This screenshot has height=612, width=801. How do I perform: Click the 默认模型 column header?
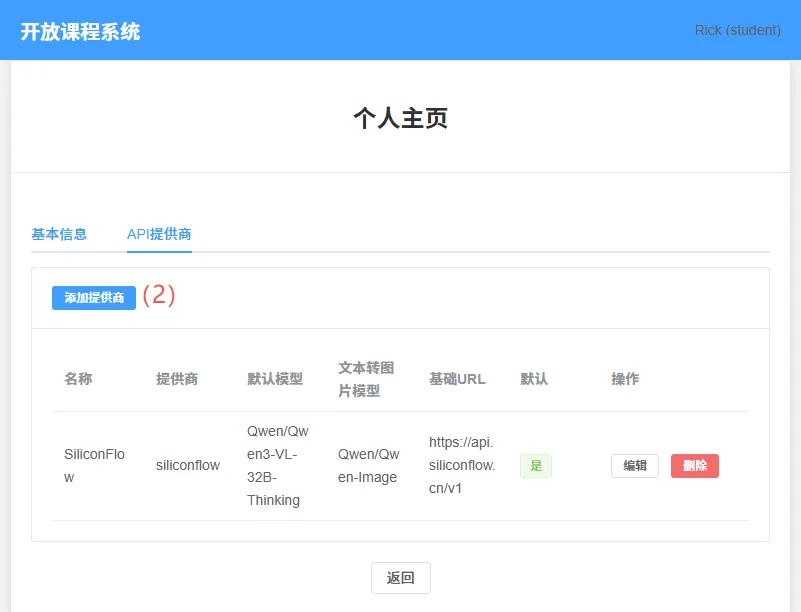point(275,379)
